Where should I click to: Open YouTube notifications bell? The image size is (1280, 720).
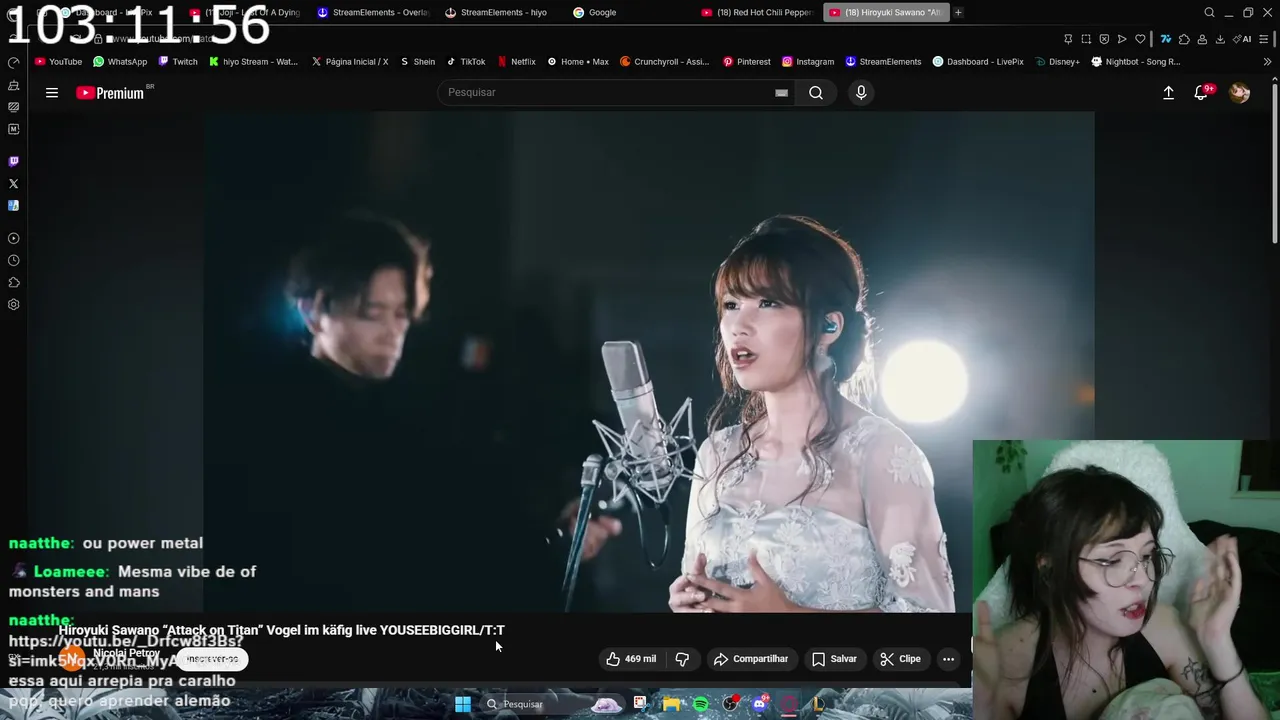[1201, 93]
